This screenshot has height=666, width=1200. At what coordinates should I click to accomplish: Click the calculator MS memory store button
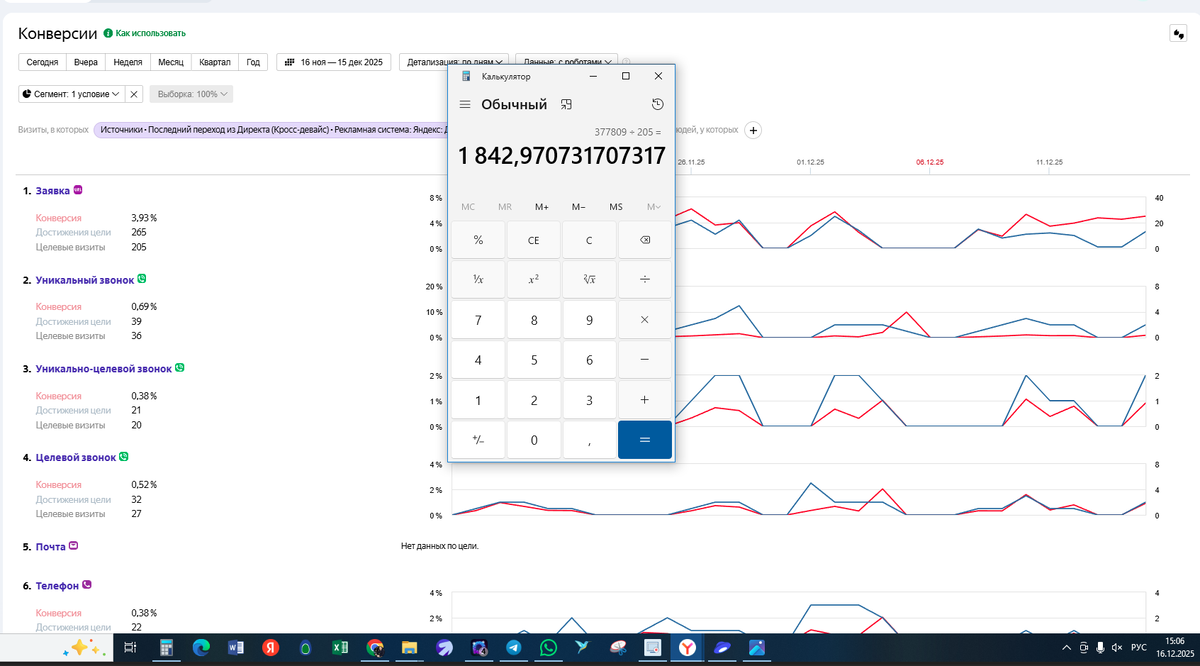pos(616,207)
